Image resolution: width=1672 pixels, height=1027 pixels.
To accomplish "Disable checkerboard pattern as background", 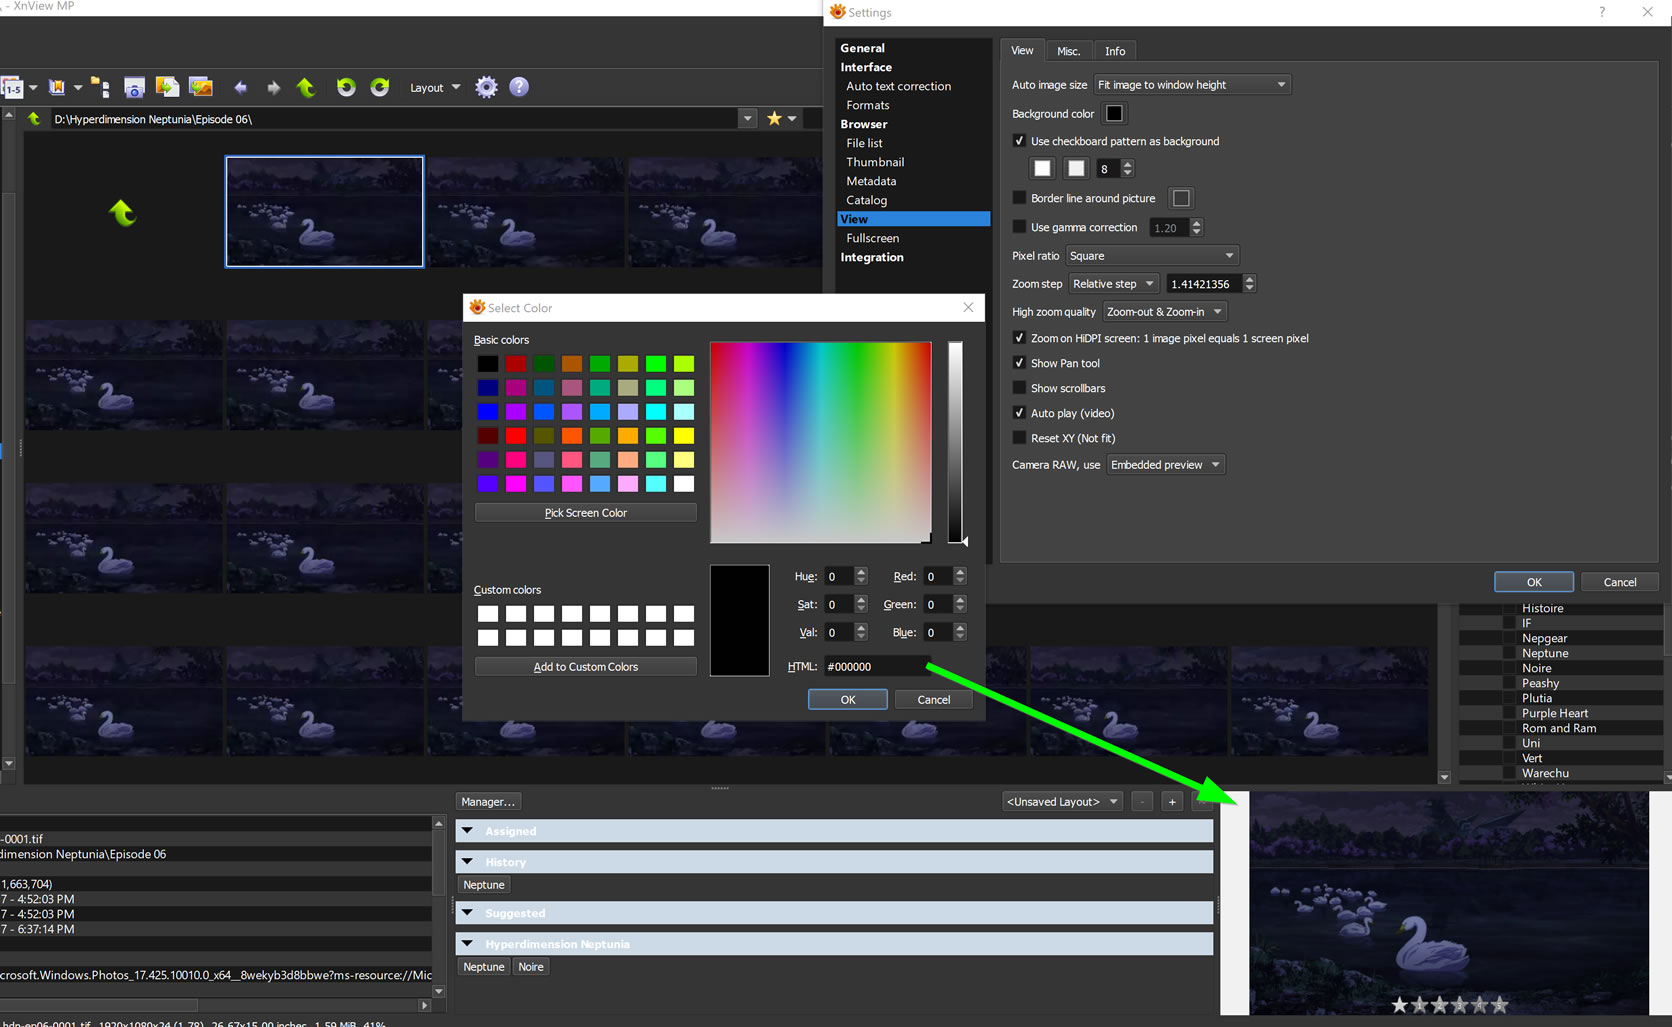I will (x=1019, y=141).
